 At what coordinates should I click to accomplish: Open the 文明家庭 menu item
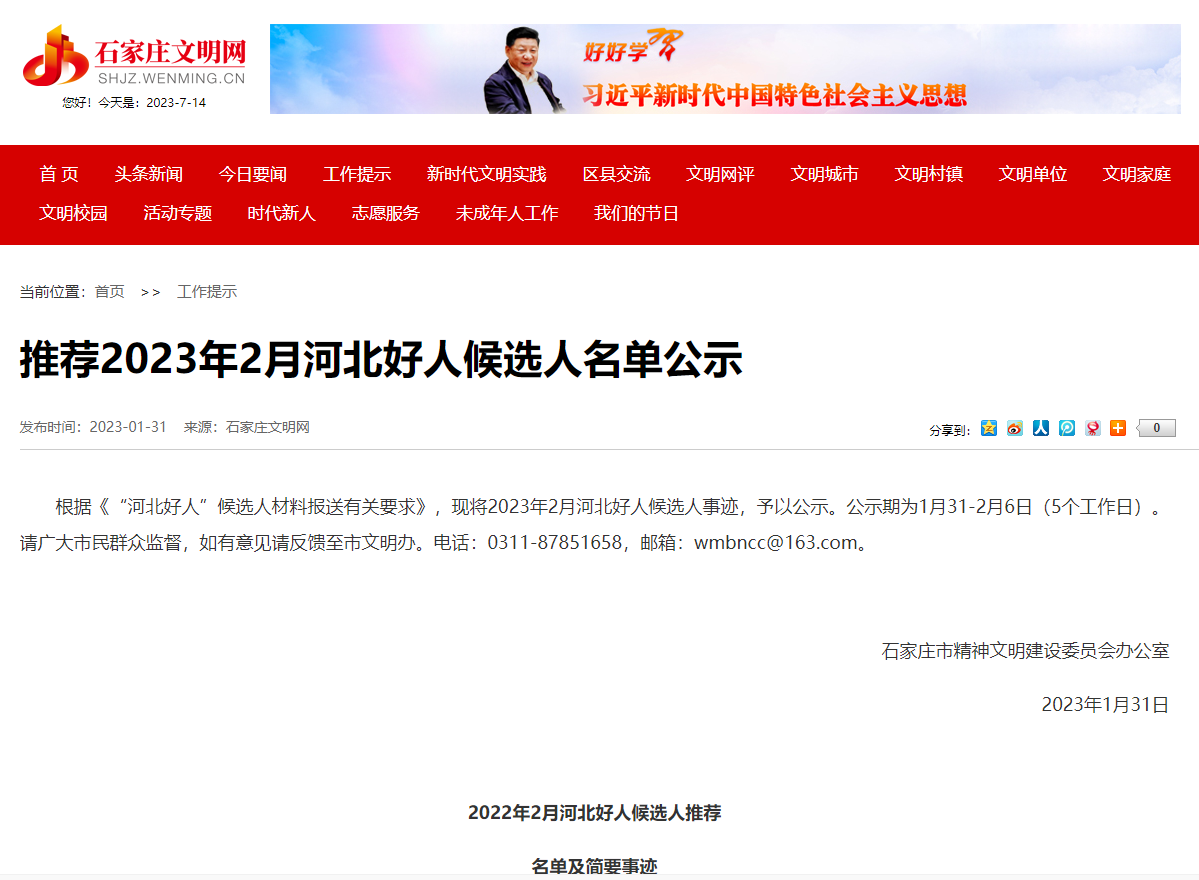coord(1137,174)
